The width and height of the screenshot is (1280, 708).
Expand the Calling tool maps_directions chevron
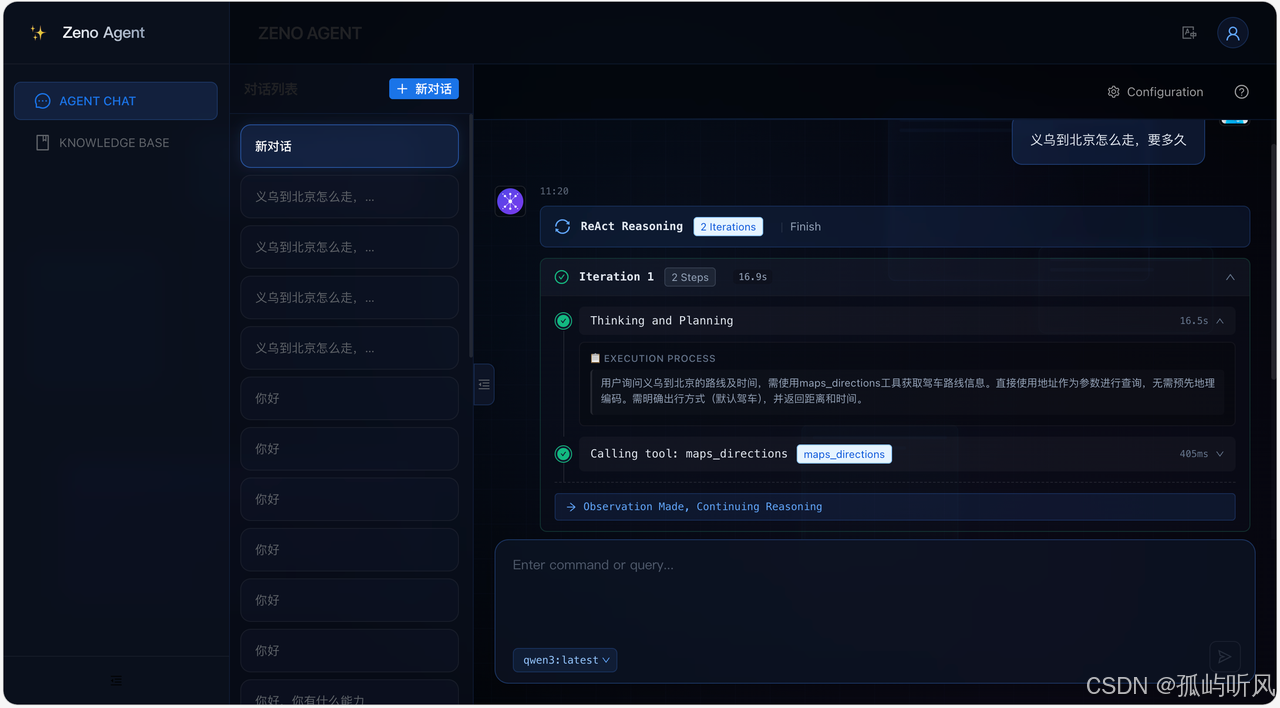tap(1220, 454)
